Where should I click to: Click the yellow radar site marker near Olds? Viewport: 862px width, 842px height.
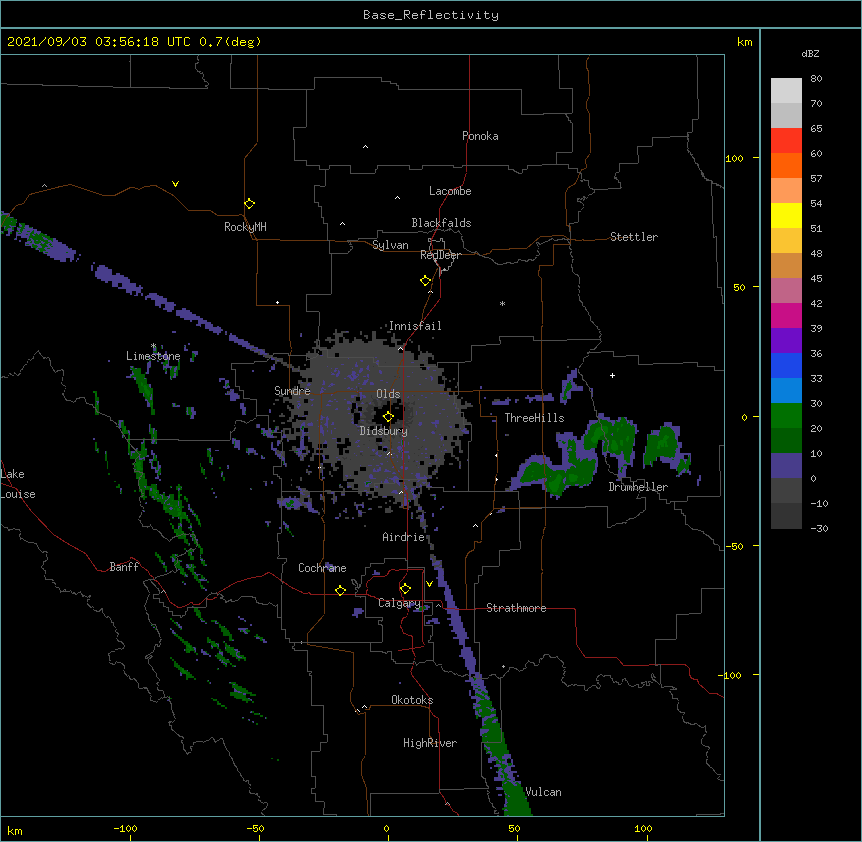[x=388, y=417]
